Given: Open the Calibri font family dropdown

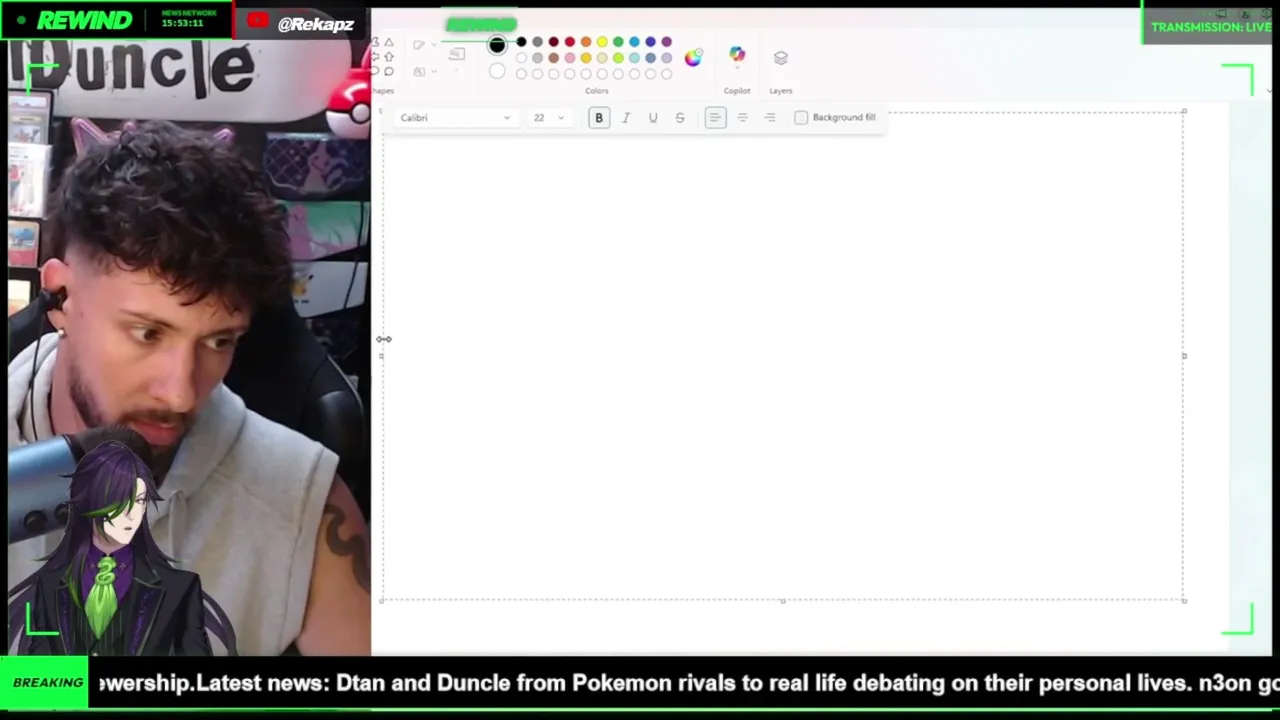Looking at the screenshot, I should click(455, 118).
